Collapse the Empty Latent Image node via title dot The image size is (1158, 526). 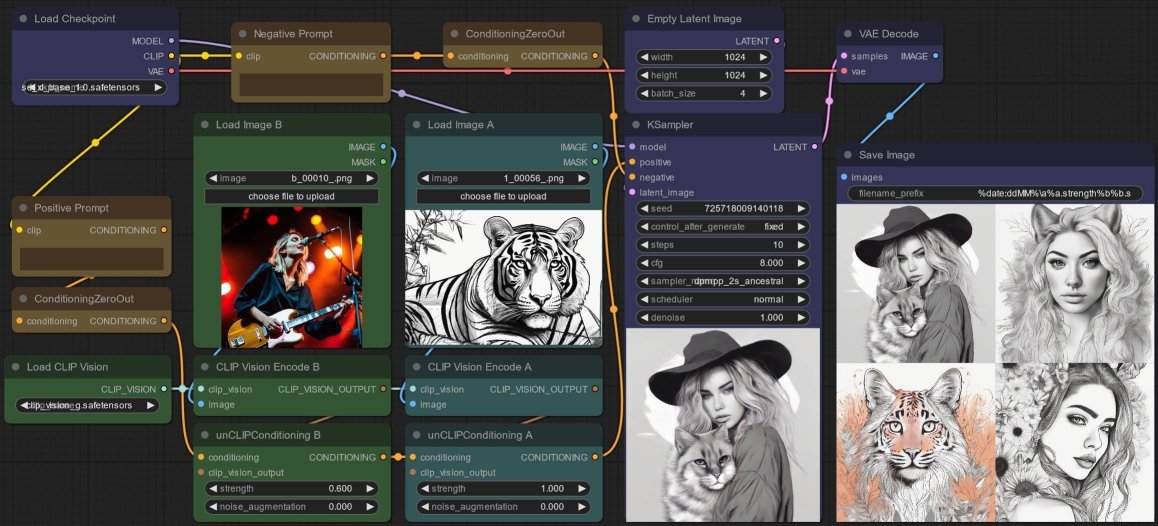pyautogui.click(x=636, y=18)
